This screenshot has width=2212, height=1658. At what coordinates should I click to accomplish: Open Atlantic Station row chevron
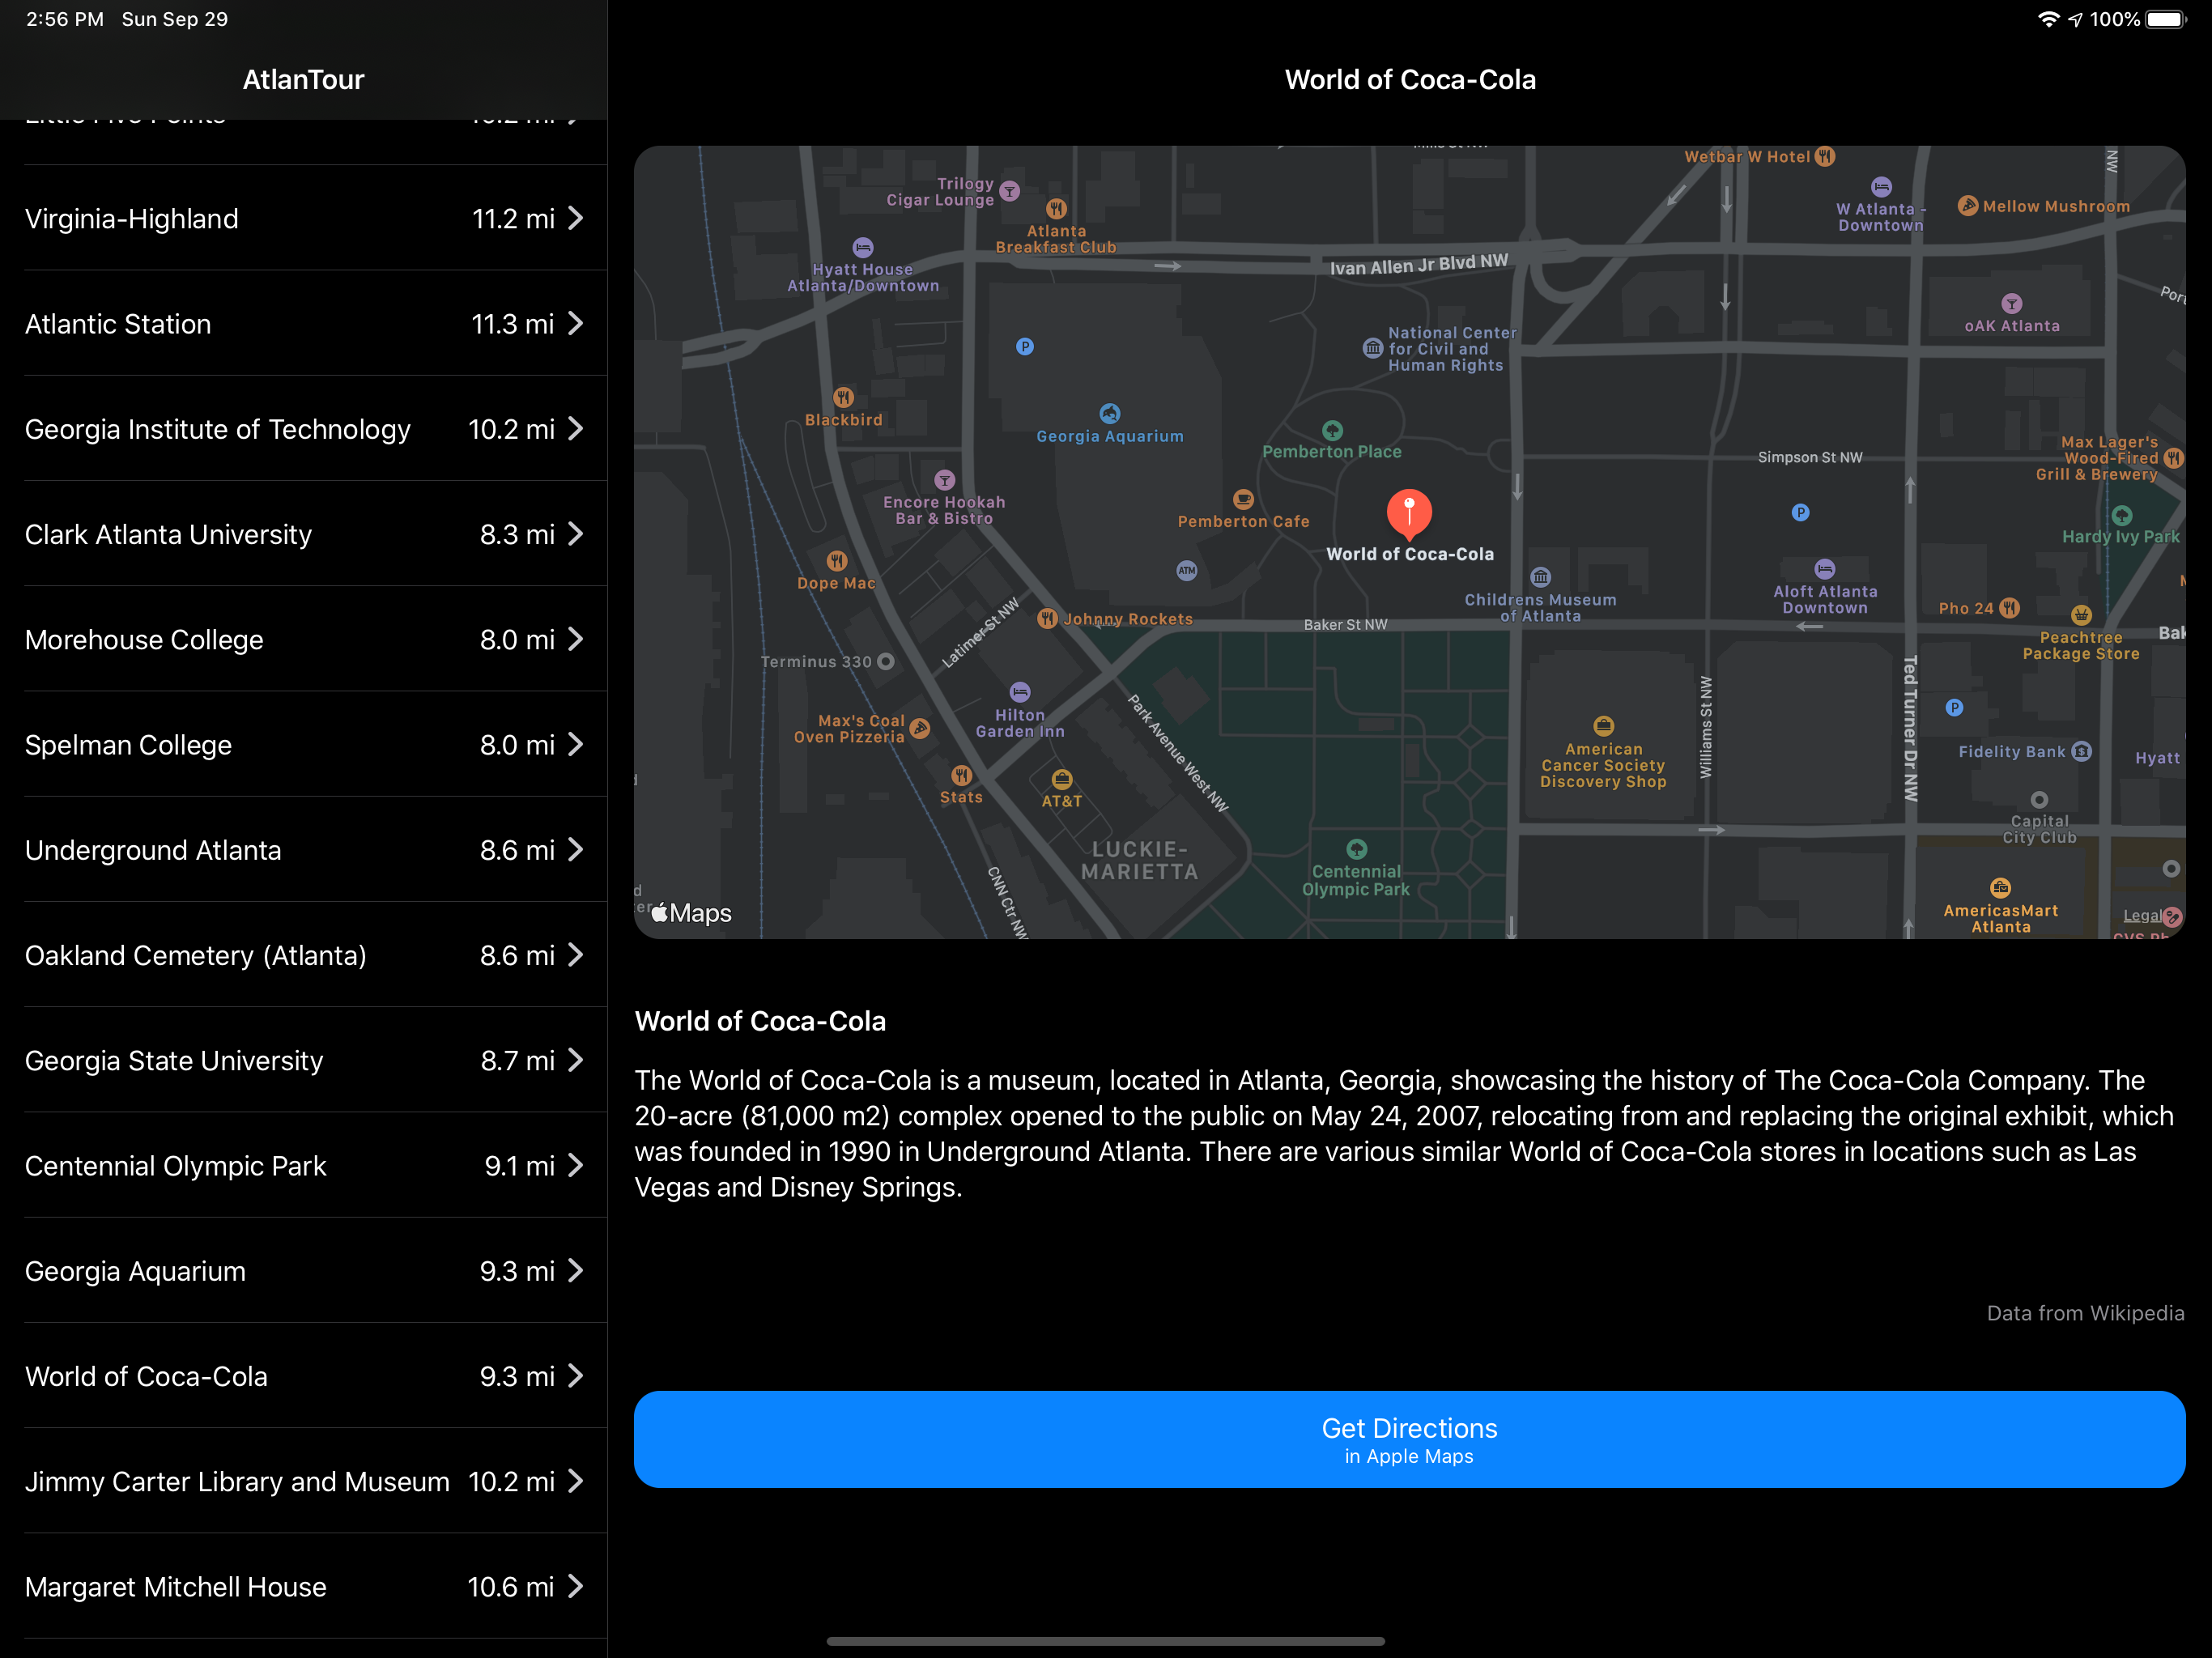575,323
